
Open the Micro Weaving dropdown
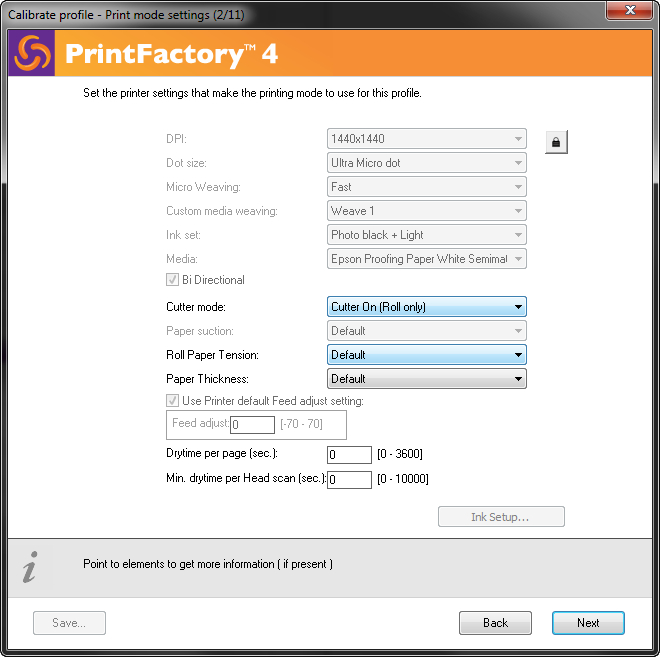(x=426, y=187)
